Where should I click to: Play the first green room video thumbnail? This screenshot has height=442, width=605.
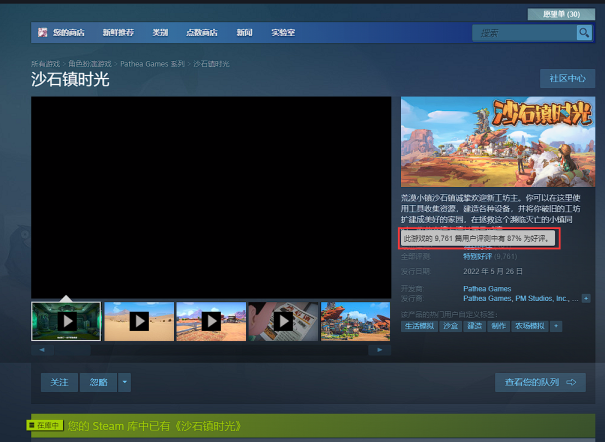pos(66,321)
